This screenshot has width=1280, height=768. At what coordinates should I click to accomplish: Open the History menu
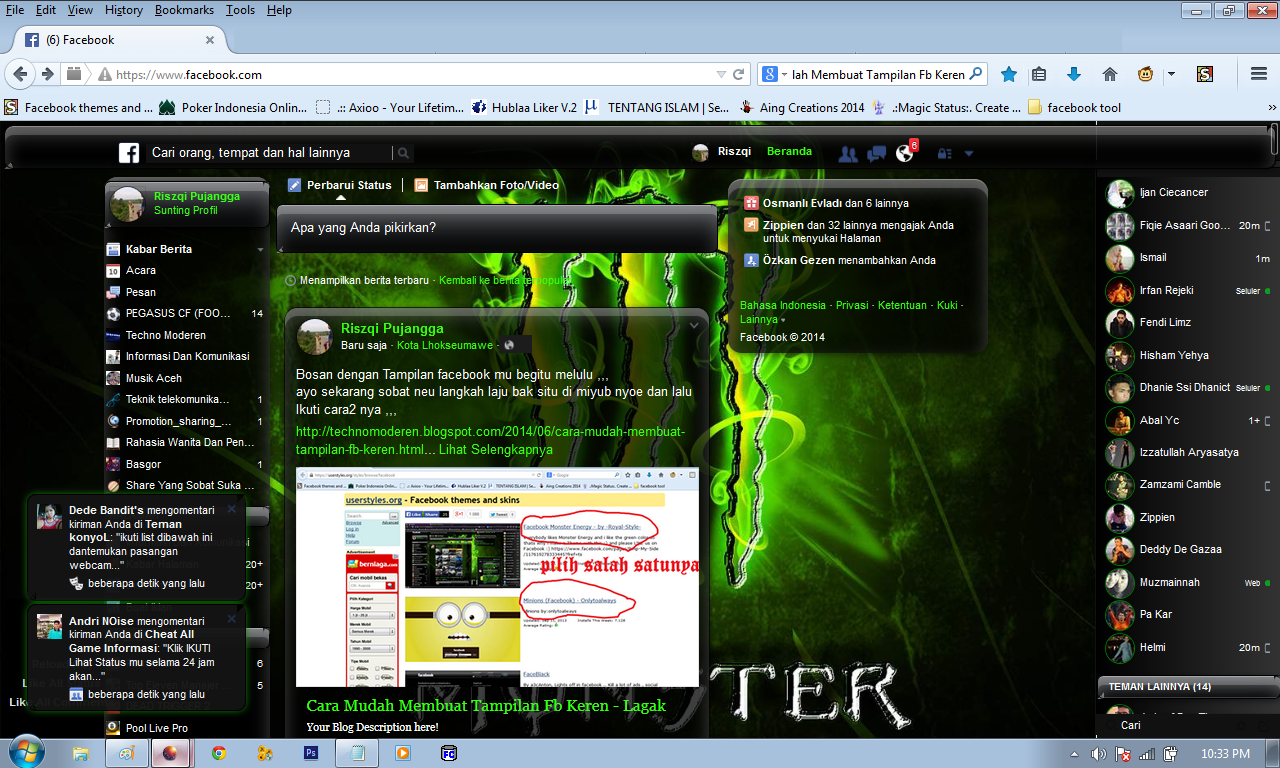(x=123, y=10)
